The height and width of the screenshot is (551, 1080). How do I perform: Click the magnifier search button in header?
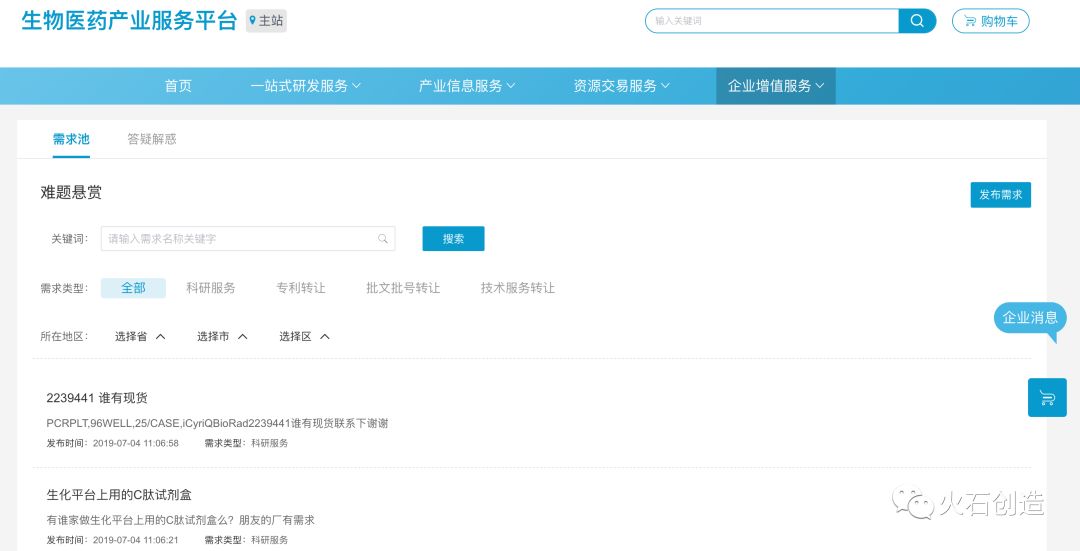pyautogui.click(x=917, y=21)
